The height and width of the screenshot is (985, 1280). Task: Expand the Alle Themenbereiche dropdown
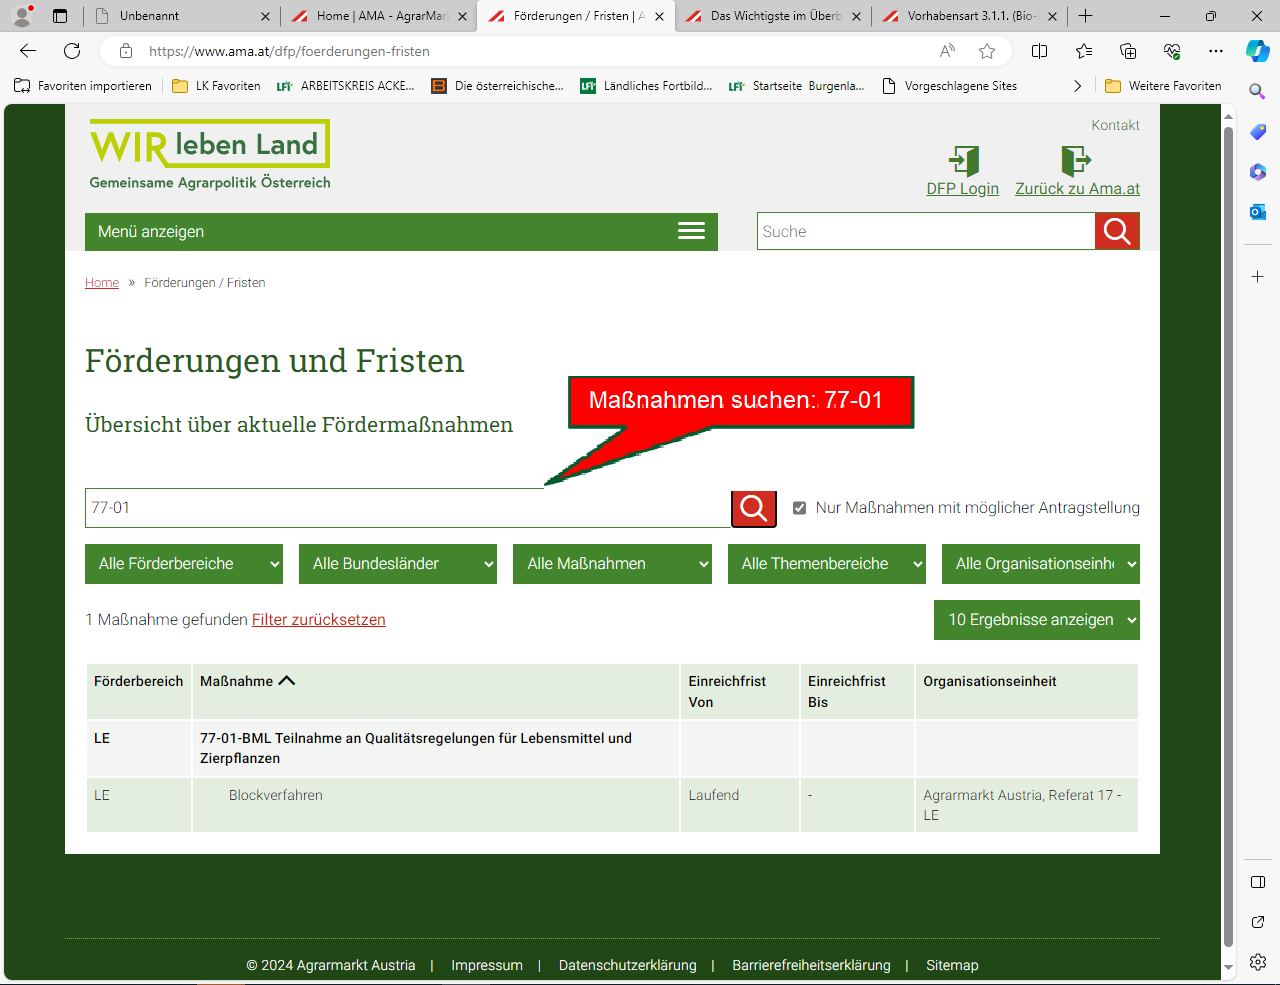[826, 564]
